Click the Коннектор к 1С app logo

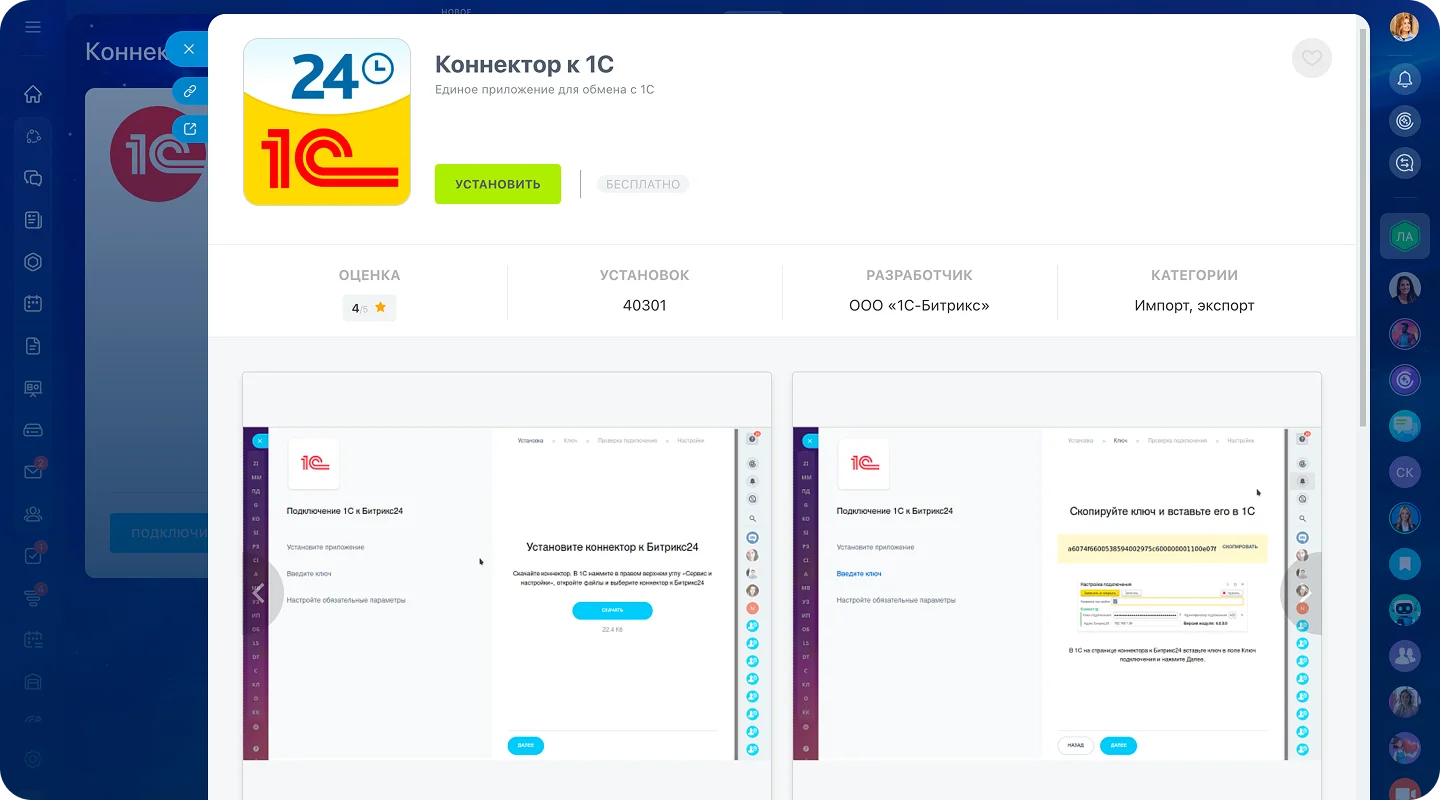pyautogui.click(x=327, y=122)
